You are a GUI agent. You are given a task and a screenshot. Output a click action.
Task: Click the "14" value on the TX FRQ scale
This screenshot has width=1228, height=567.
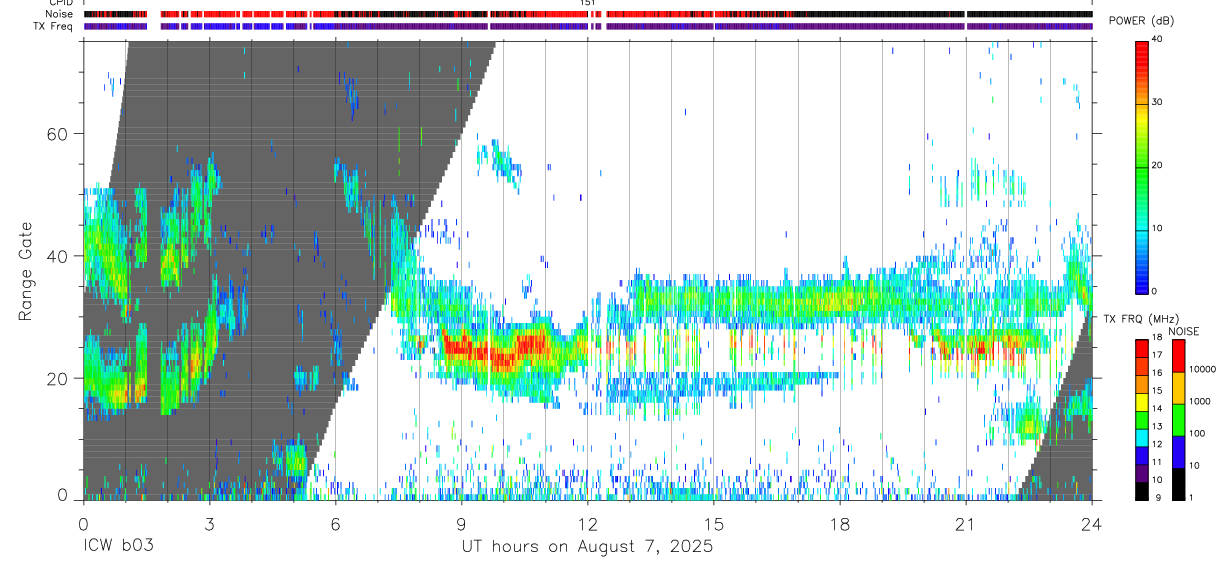[x=1157, y=409]
